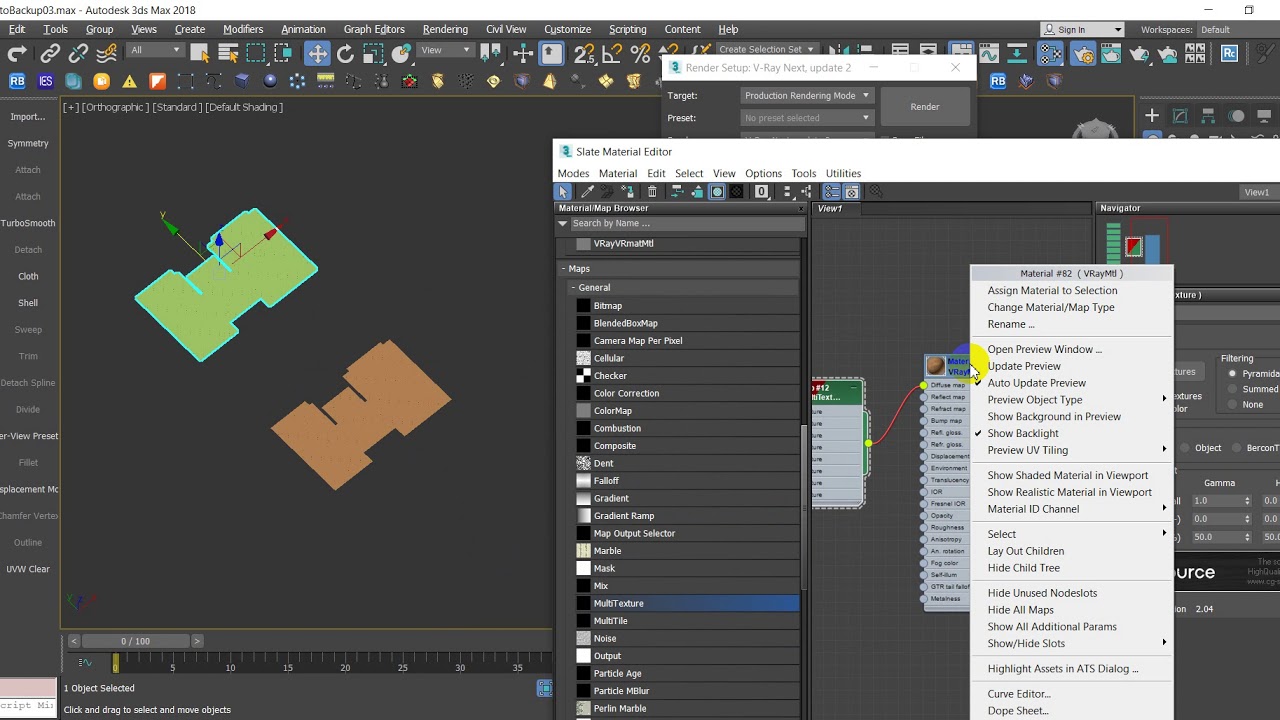The height and width of the screenshot is (720, 1280).
Task: Click the Unlink Selection icon
Action: click(80, 54)
